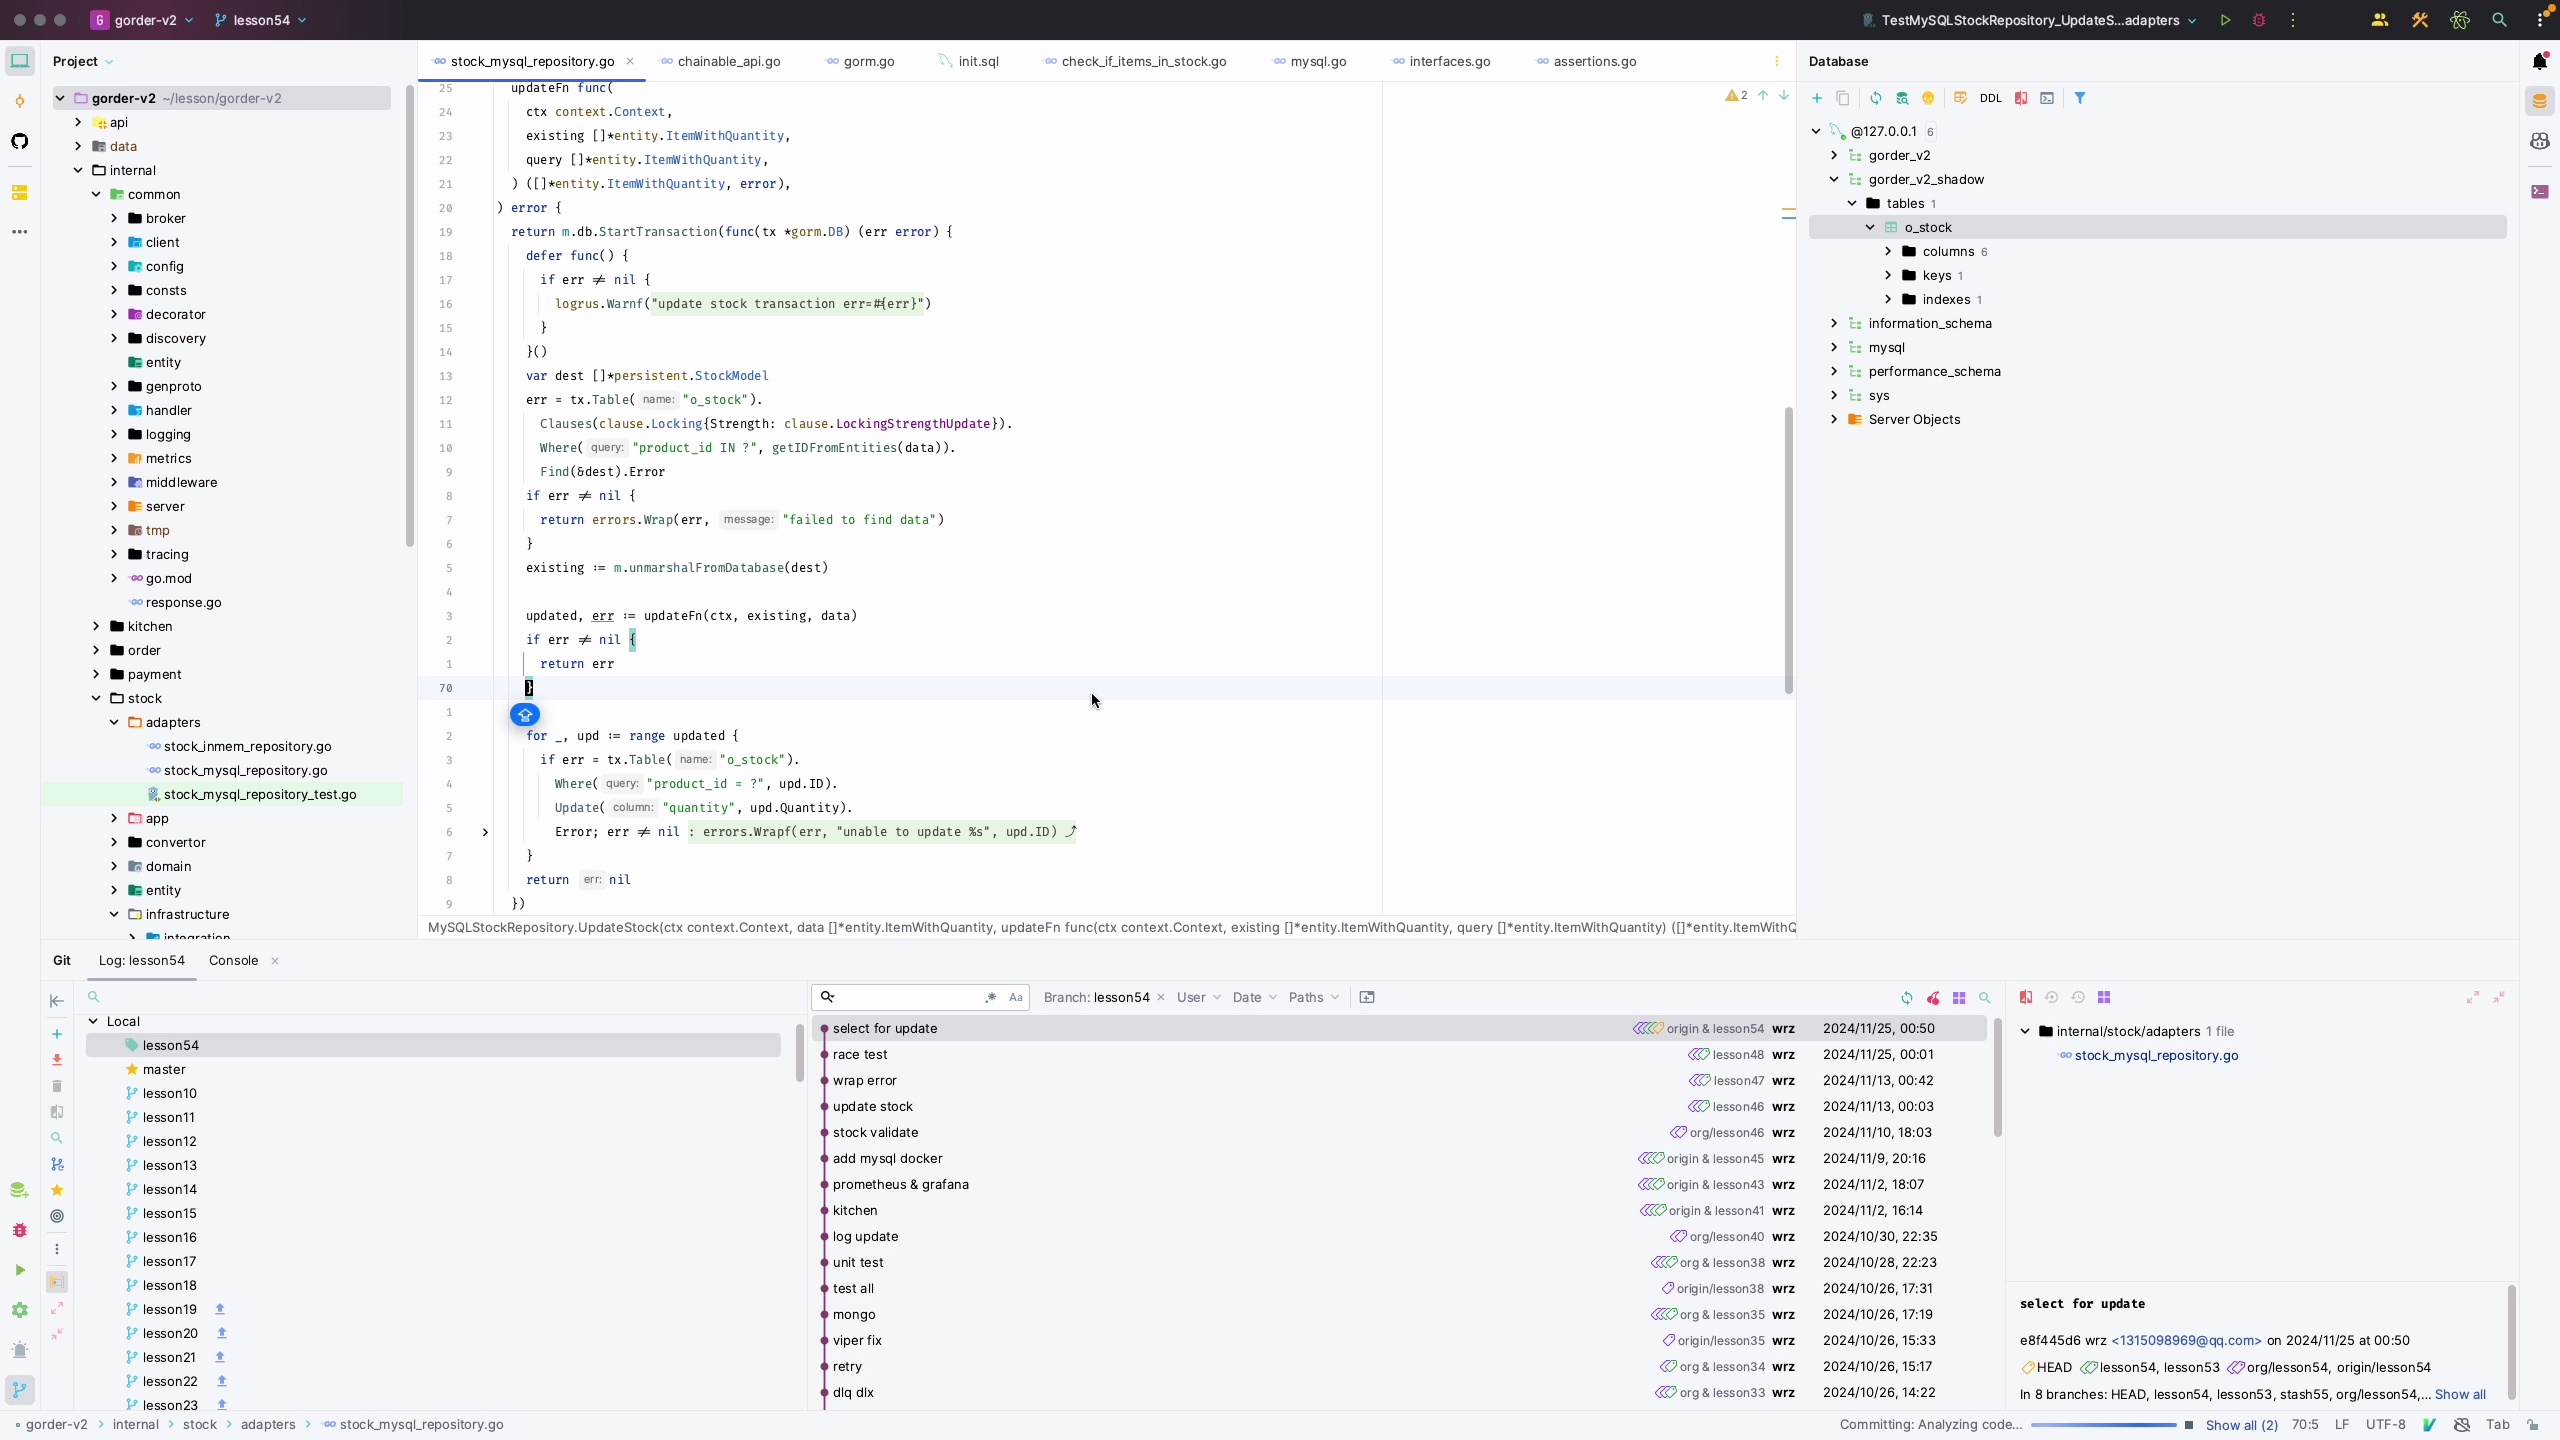
Task: Expand the gorder_v2 schema in Database tree
Action: [1834, 155]
